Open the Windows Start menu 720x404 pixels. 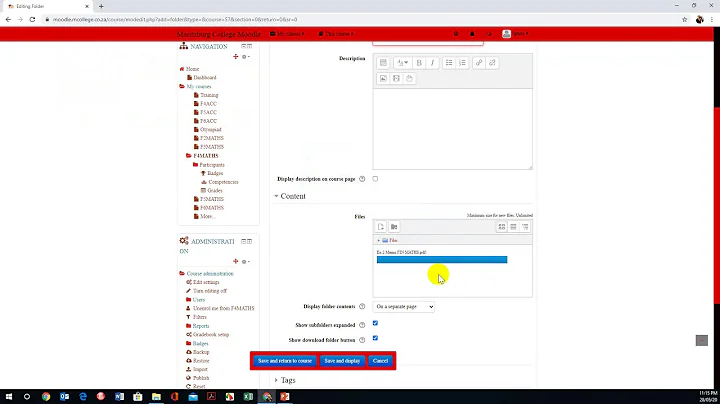coord(9,397)
